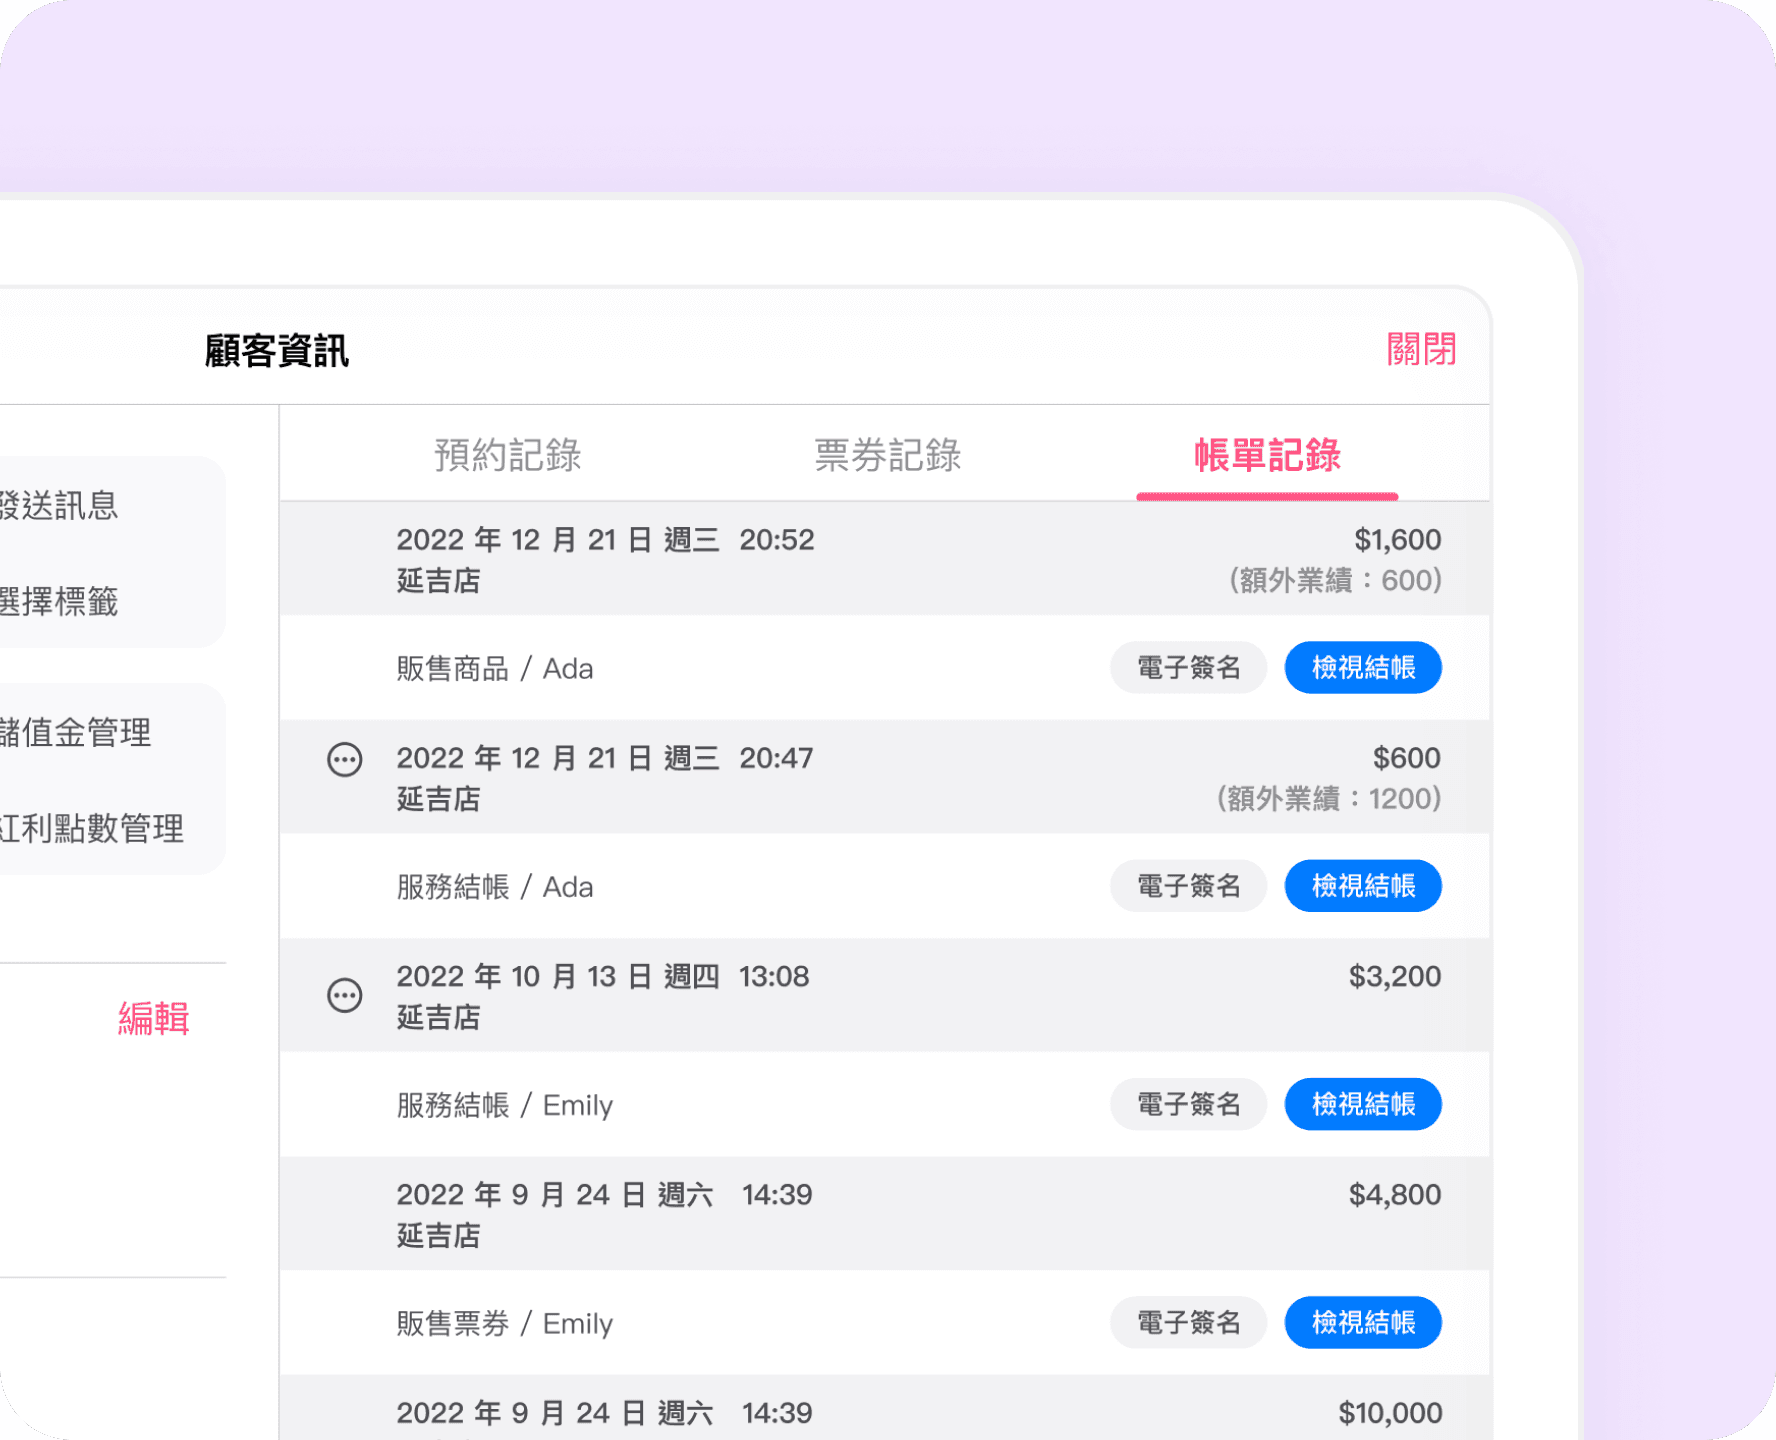Switch to the 預約記錄 tab
This screenshot has width=1776, height=1440.
pos(507,455)
